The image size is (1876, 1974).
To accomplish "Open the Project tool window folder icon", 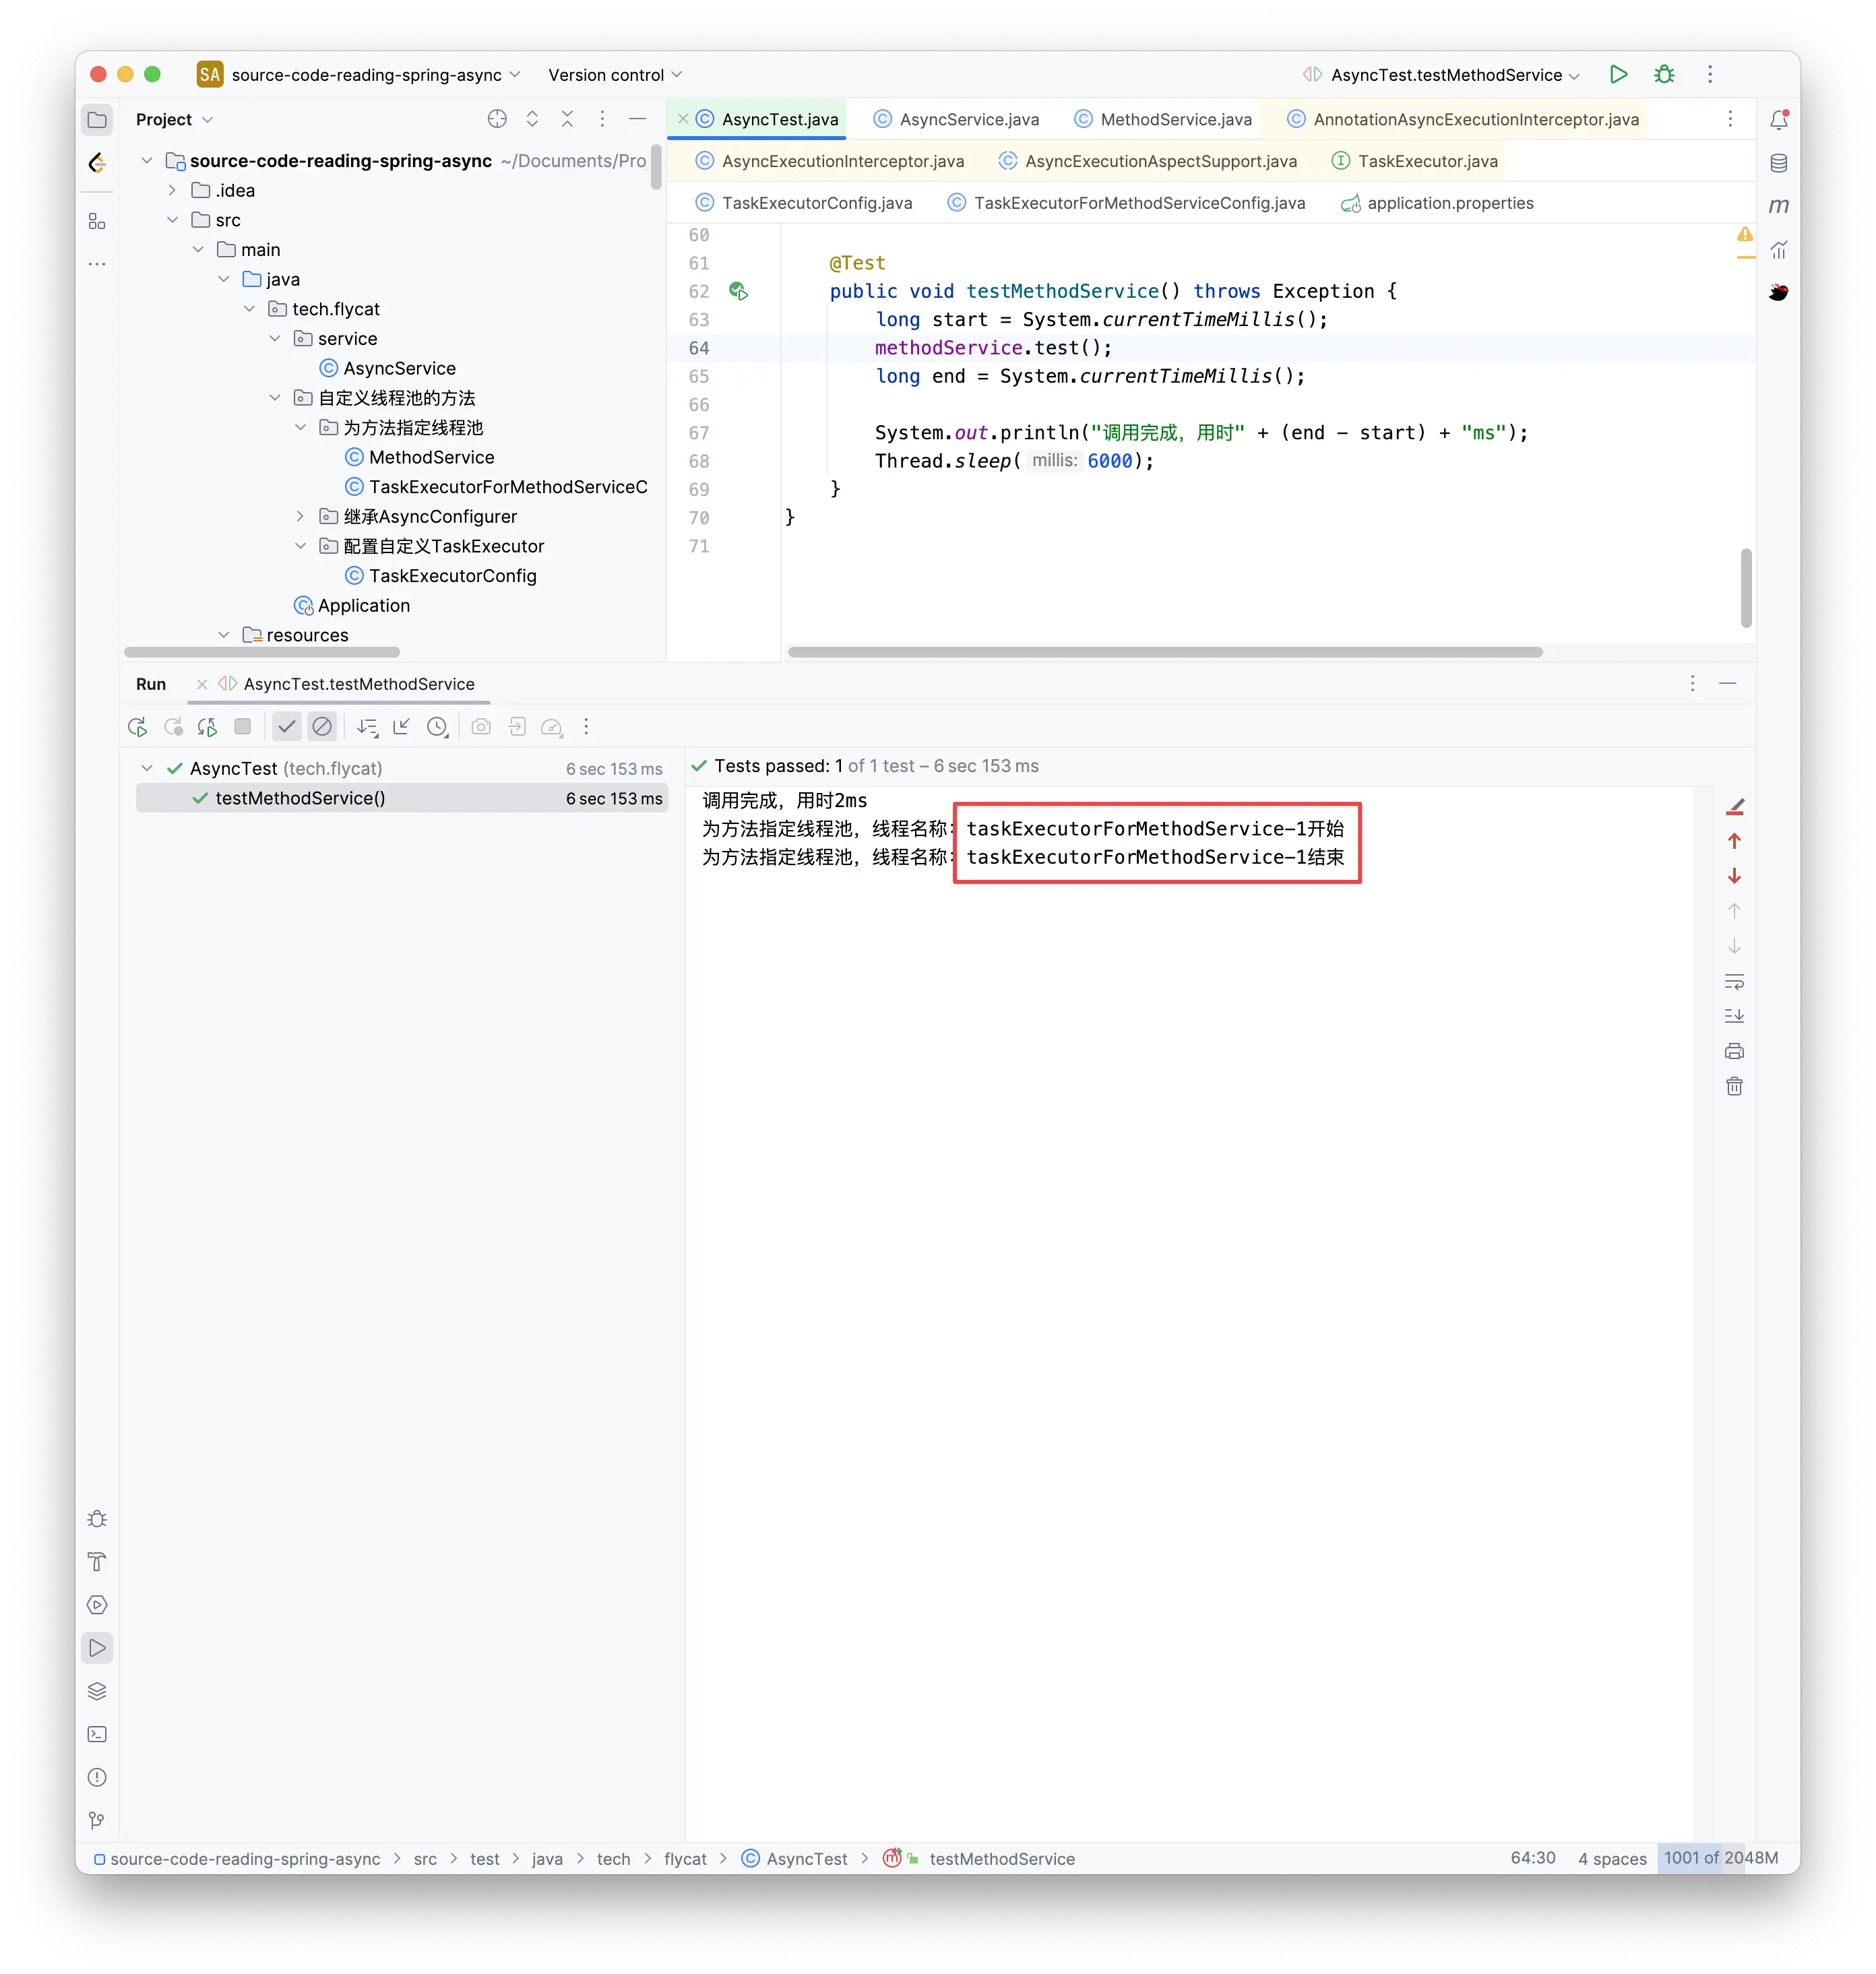I will coord(97,120).
